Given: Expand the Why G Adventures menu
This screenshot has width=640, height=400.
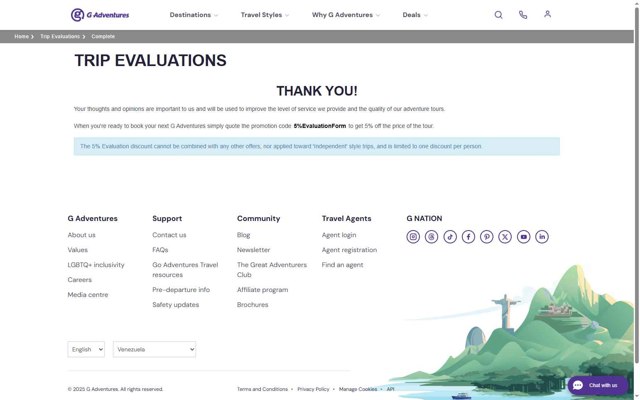Looking at the screenshot, I should tap(346, 15).
